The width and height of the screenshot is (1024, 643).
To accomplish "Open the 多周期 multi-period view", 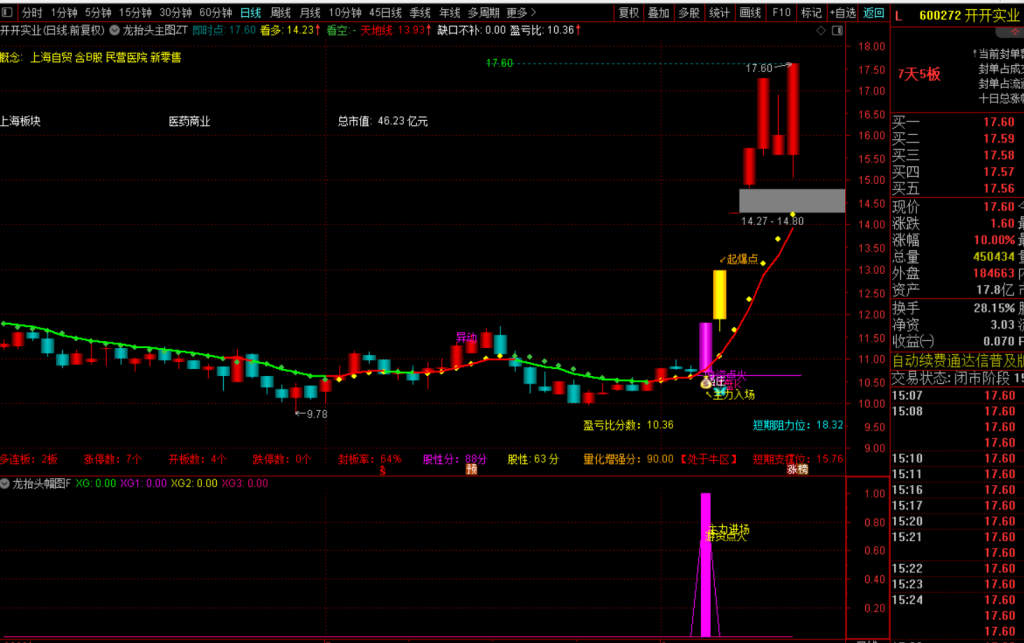I will (x=483, y=12).
